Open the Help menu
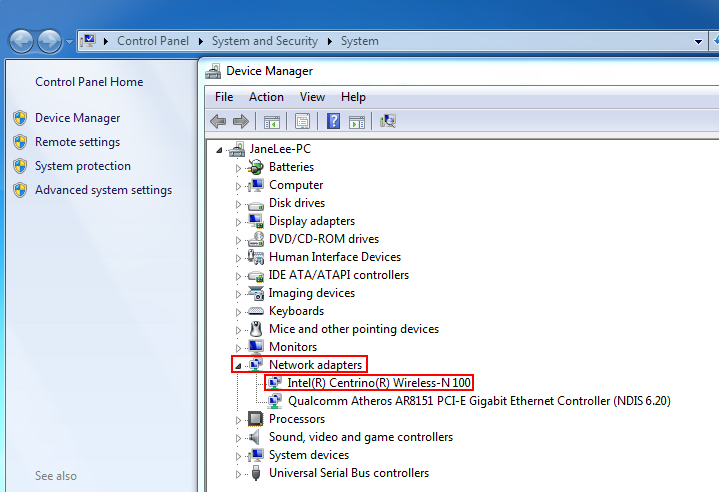The height and width of the screenshot is (492, 719). (x=353, y=97)
